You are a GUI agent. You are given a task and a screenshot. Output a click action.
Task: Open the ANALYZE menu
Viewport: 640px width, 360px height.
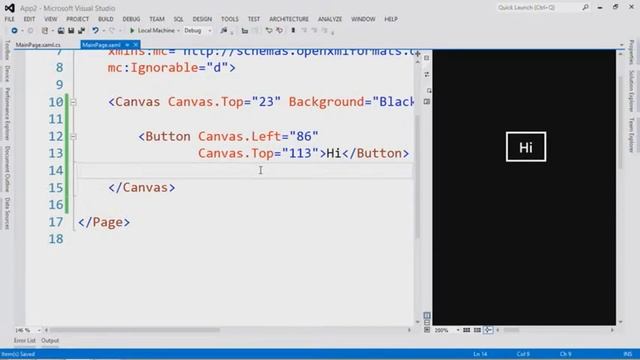pos(330,19)
